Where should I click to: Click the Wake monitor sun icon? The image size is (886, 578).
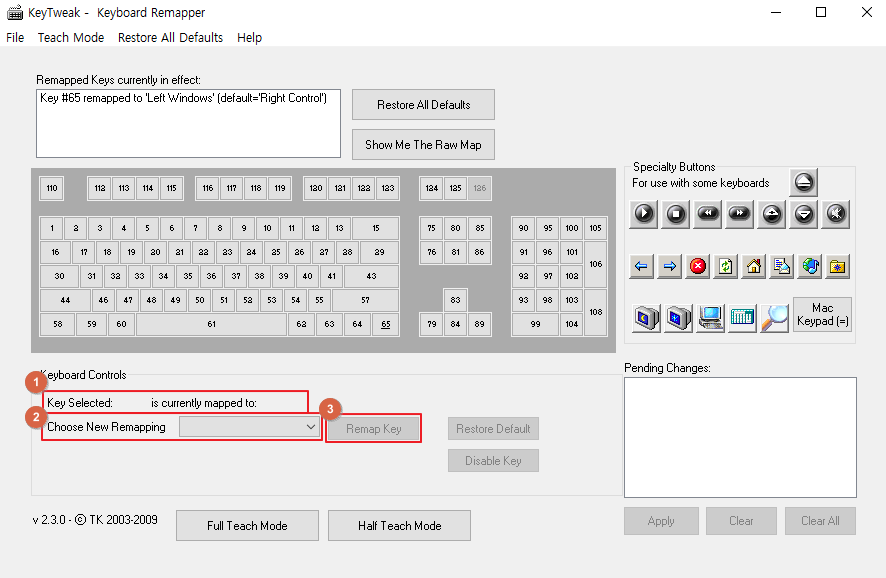(677, 318)
